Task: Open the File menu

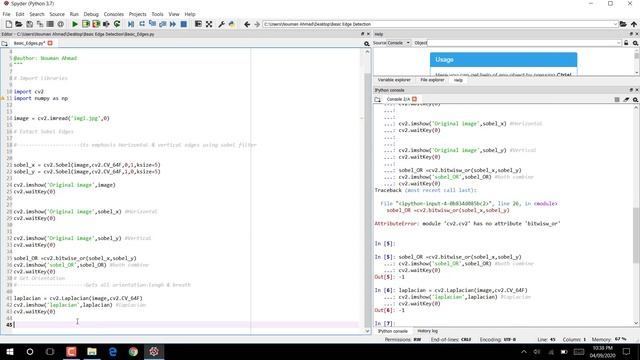Action: point(7,14)
